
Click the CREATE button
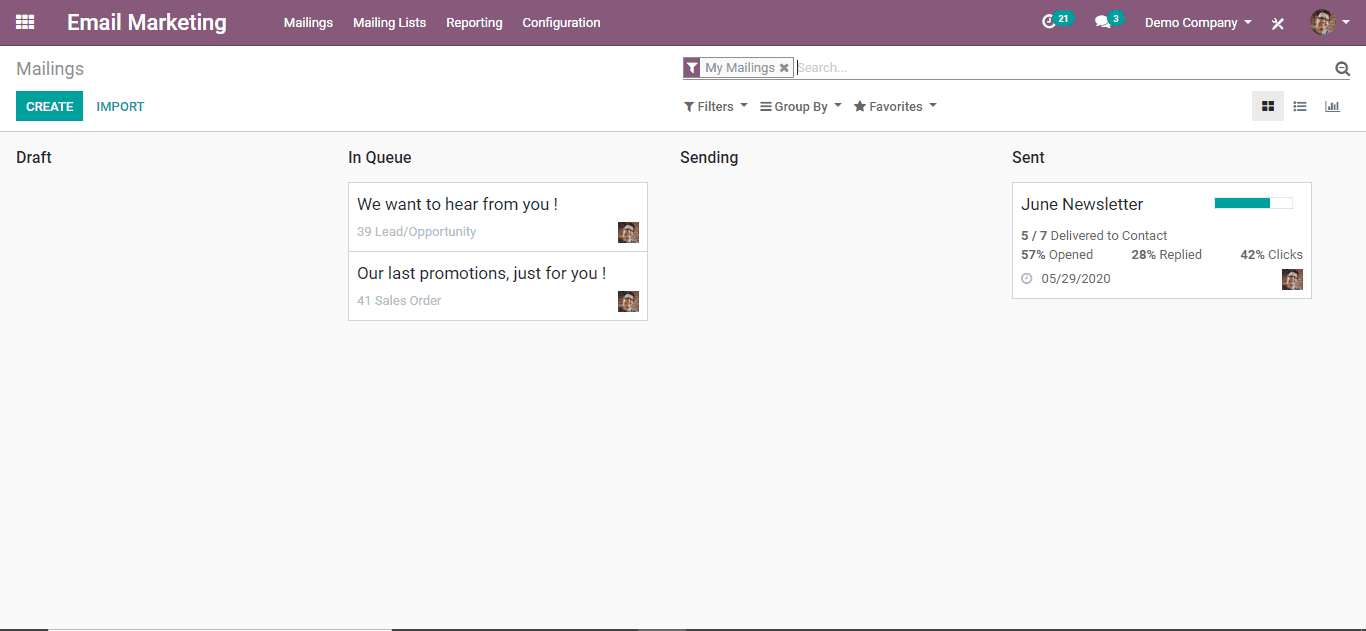click(49, 106)
